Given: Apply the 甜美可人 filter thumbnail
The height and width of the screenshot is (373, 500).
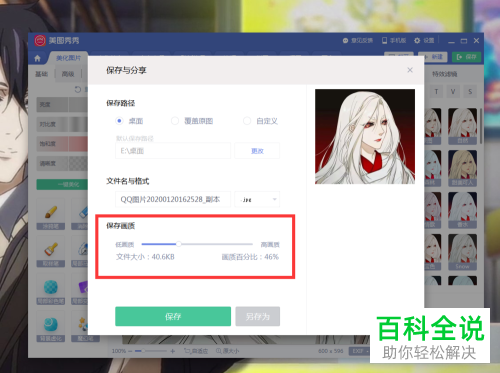Looking at the screenshot, I should point(463,168).
